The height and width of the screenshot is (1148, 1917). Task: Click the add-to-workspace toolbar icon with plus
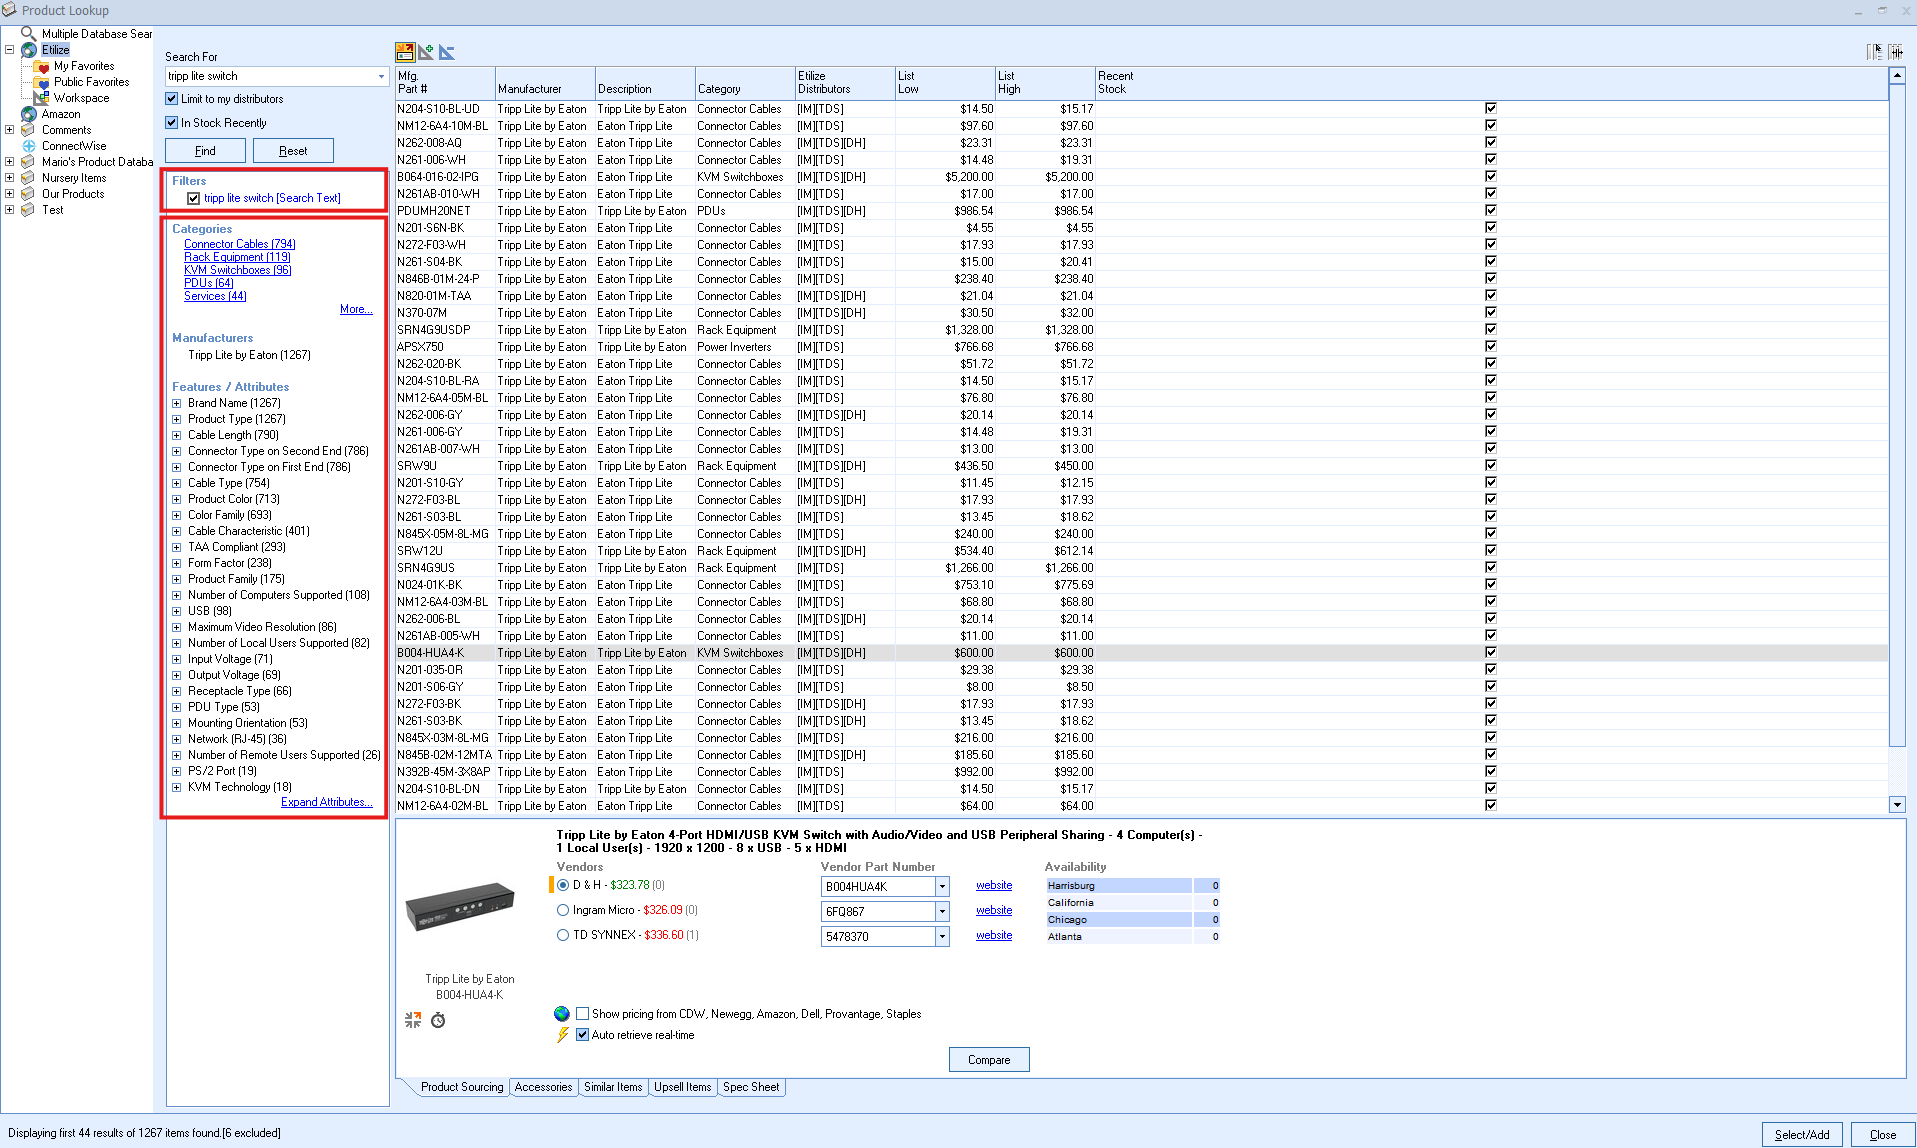(426, 52)
